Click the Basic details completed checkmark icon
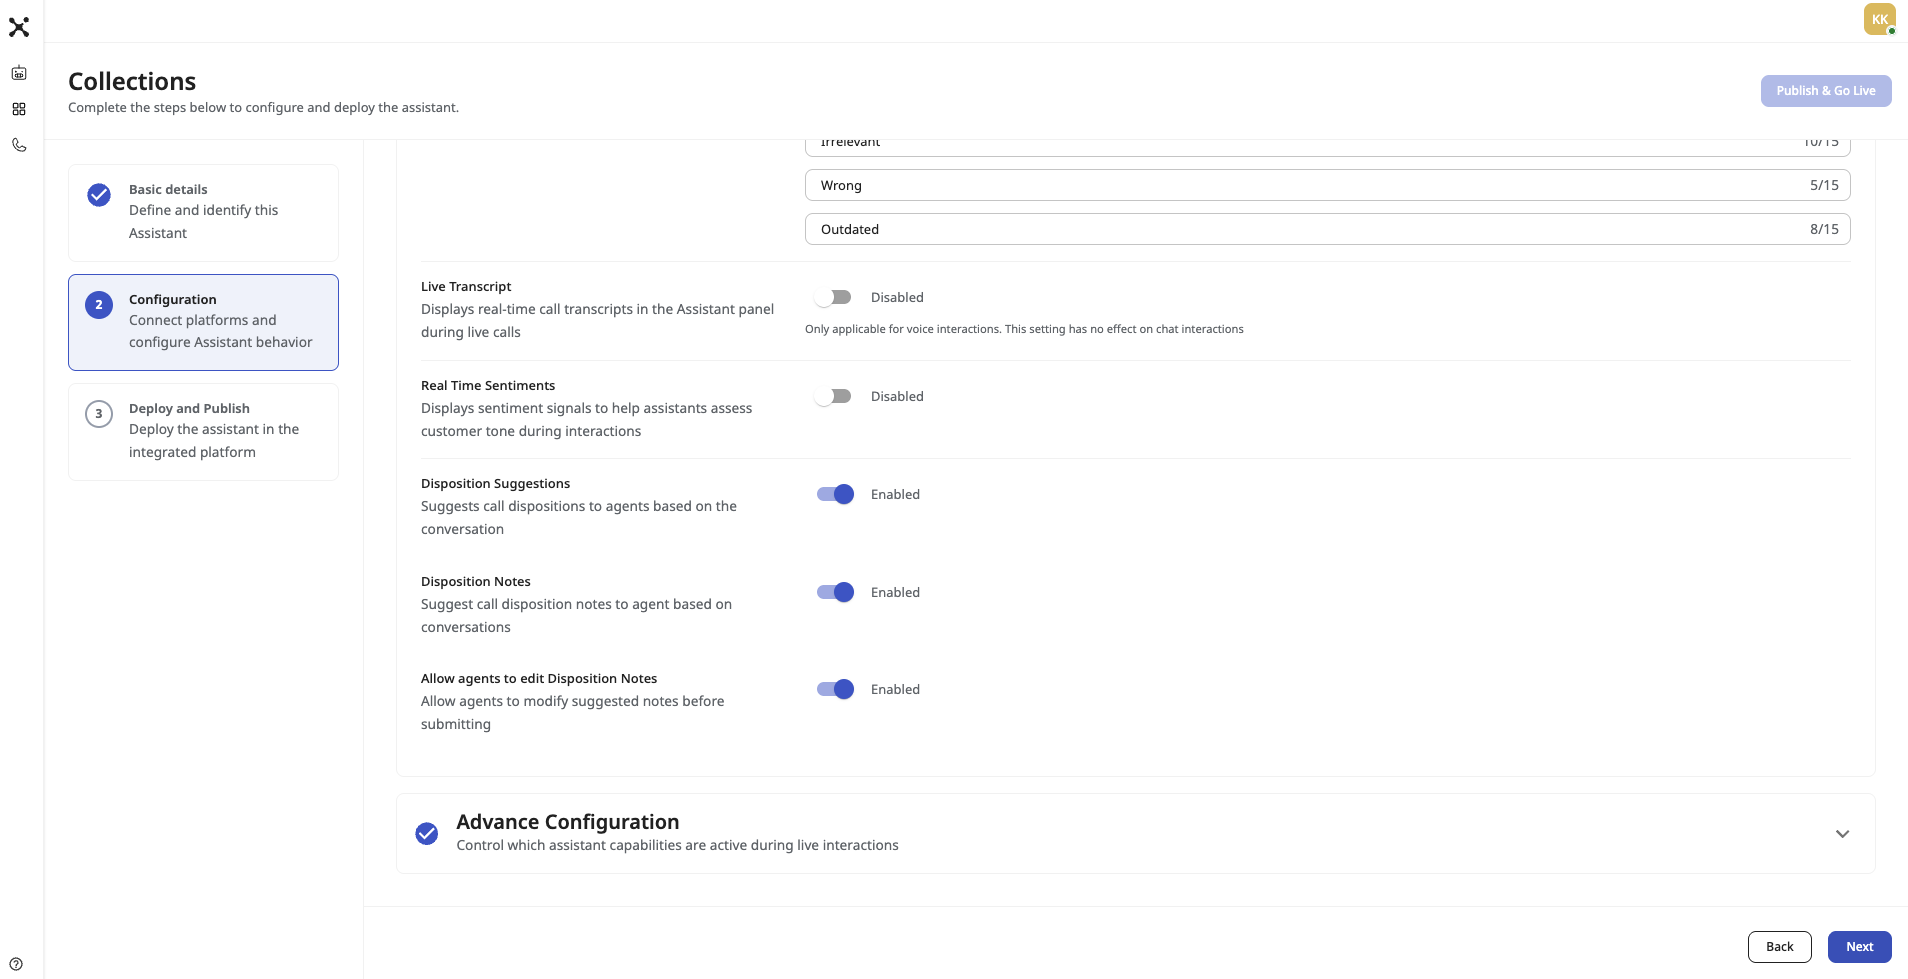 click(x=99, y=195)
